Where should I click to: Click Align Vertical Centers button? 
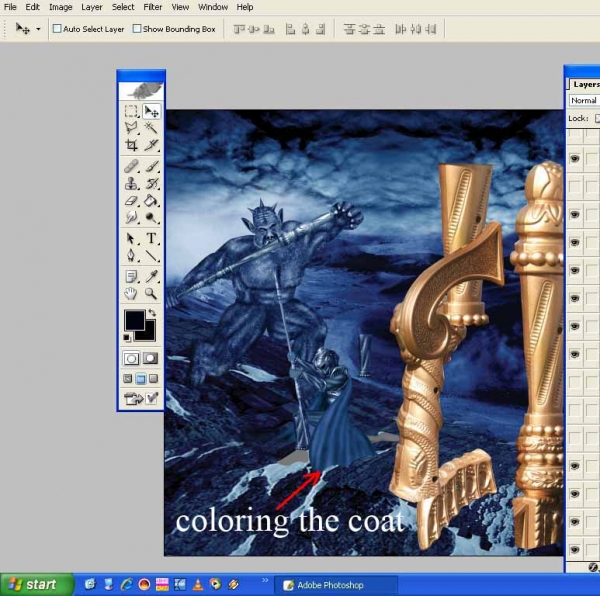(254, 29)
